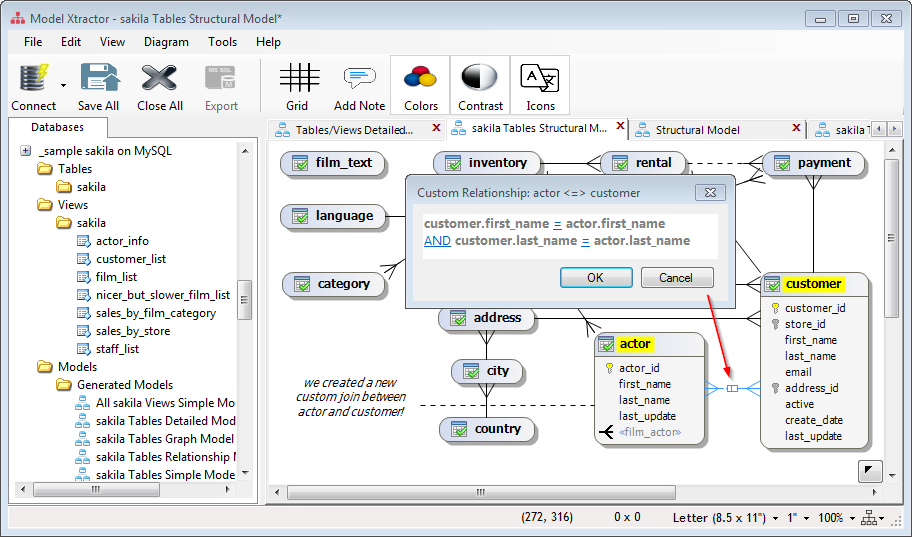Click the Add Note speech bubble icon
Screen dimensions: 912x537
[x=359, y=77]
